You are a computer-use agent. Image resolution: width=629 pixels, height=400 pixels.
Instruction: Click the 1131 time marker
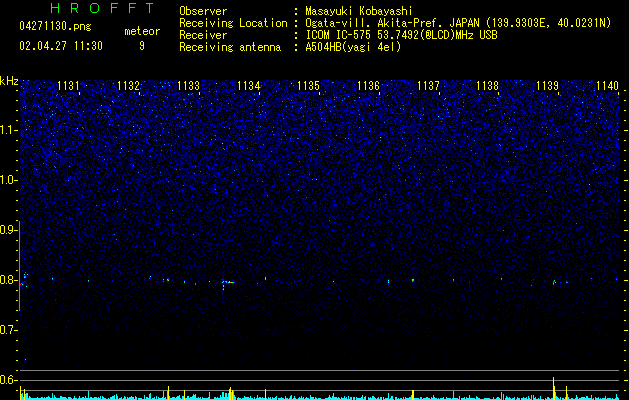pos(68,86)
